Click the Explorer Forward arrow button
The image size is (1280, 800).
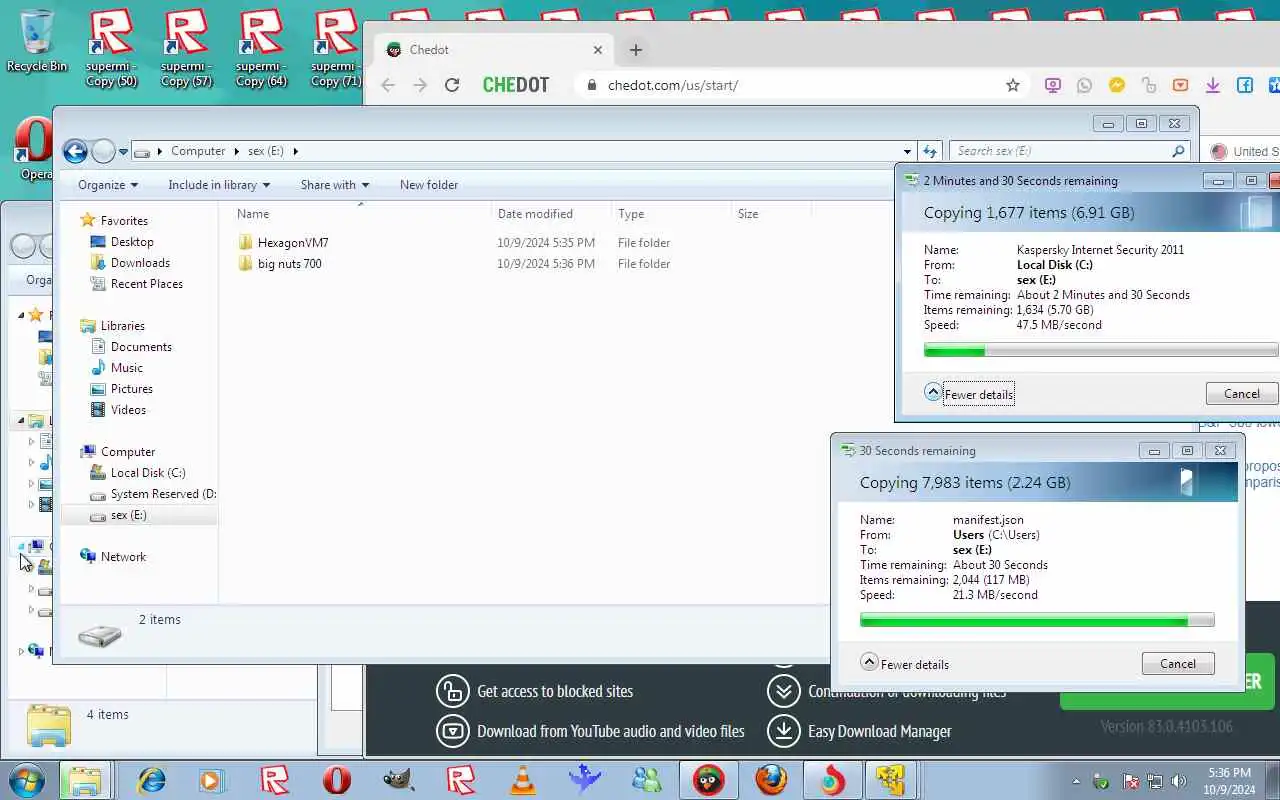[x=104, y=151]
